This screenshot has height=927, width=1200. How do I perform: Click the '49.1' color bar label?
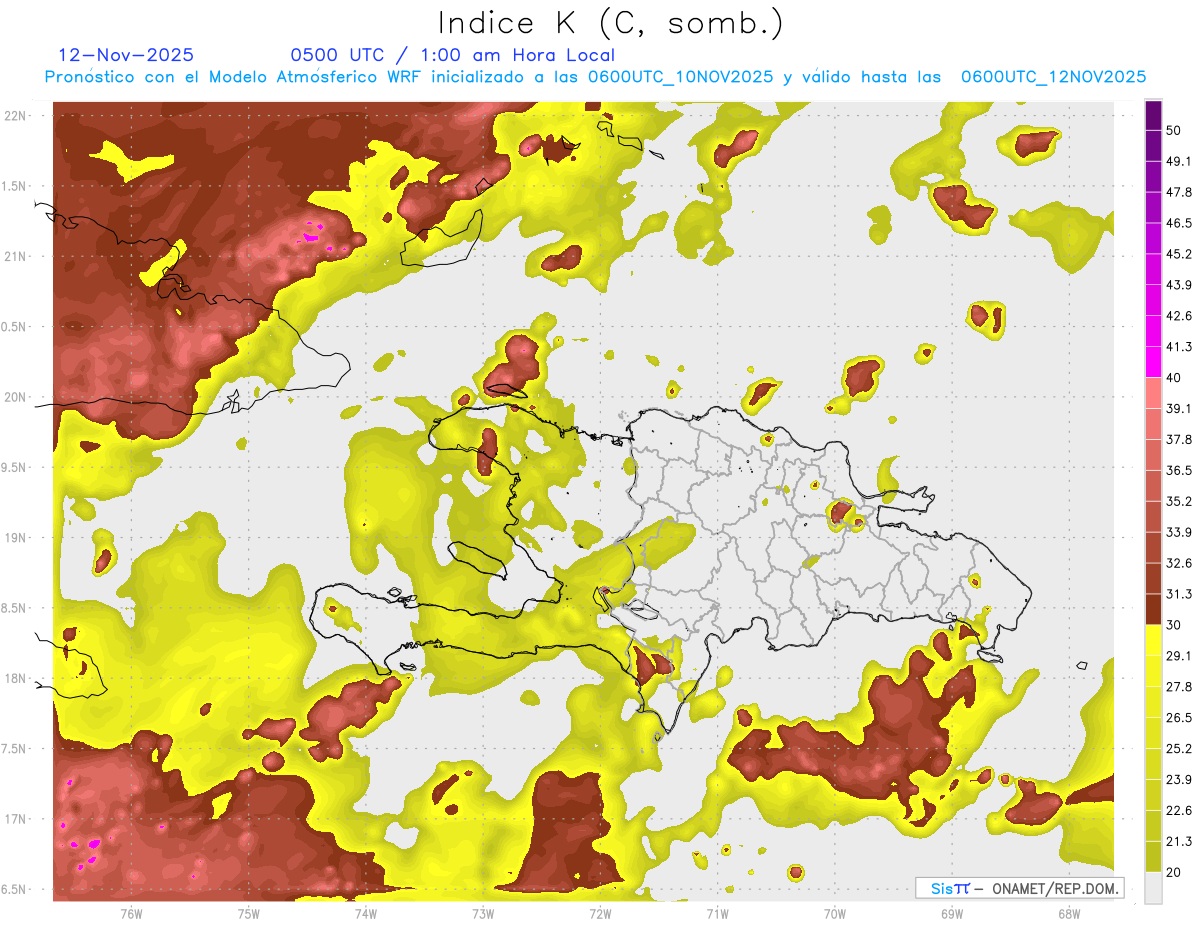1178,161
